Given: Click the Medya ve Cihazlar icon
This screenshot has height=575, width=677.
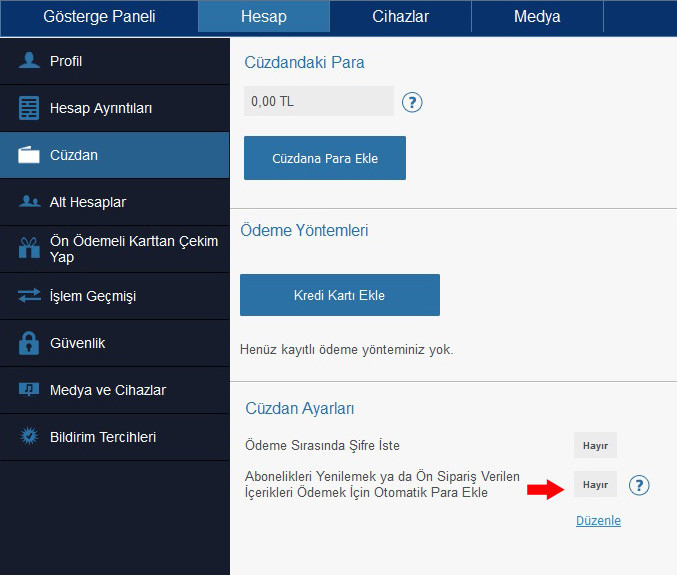Looking at the screenshot, I should point(29,390).
